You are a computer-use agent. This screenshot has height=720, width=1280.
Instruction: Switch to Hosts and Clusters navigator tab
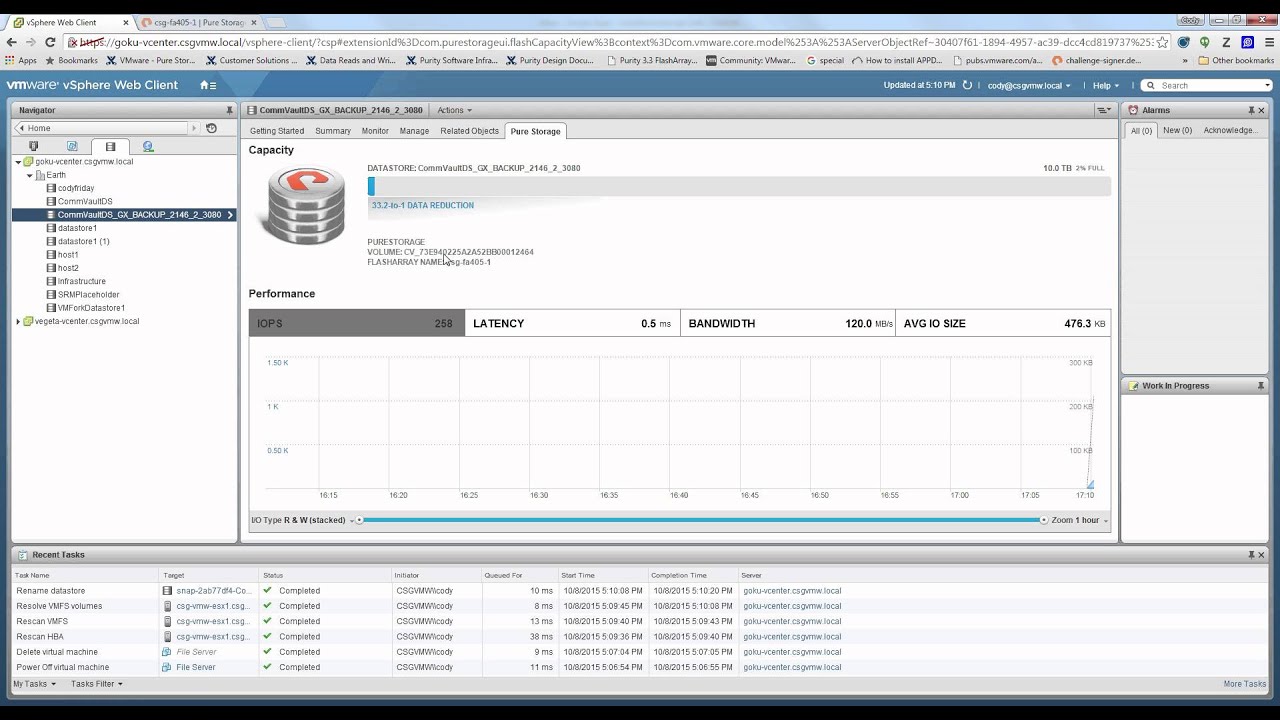pos(33,146)
